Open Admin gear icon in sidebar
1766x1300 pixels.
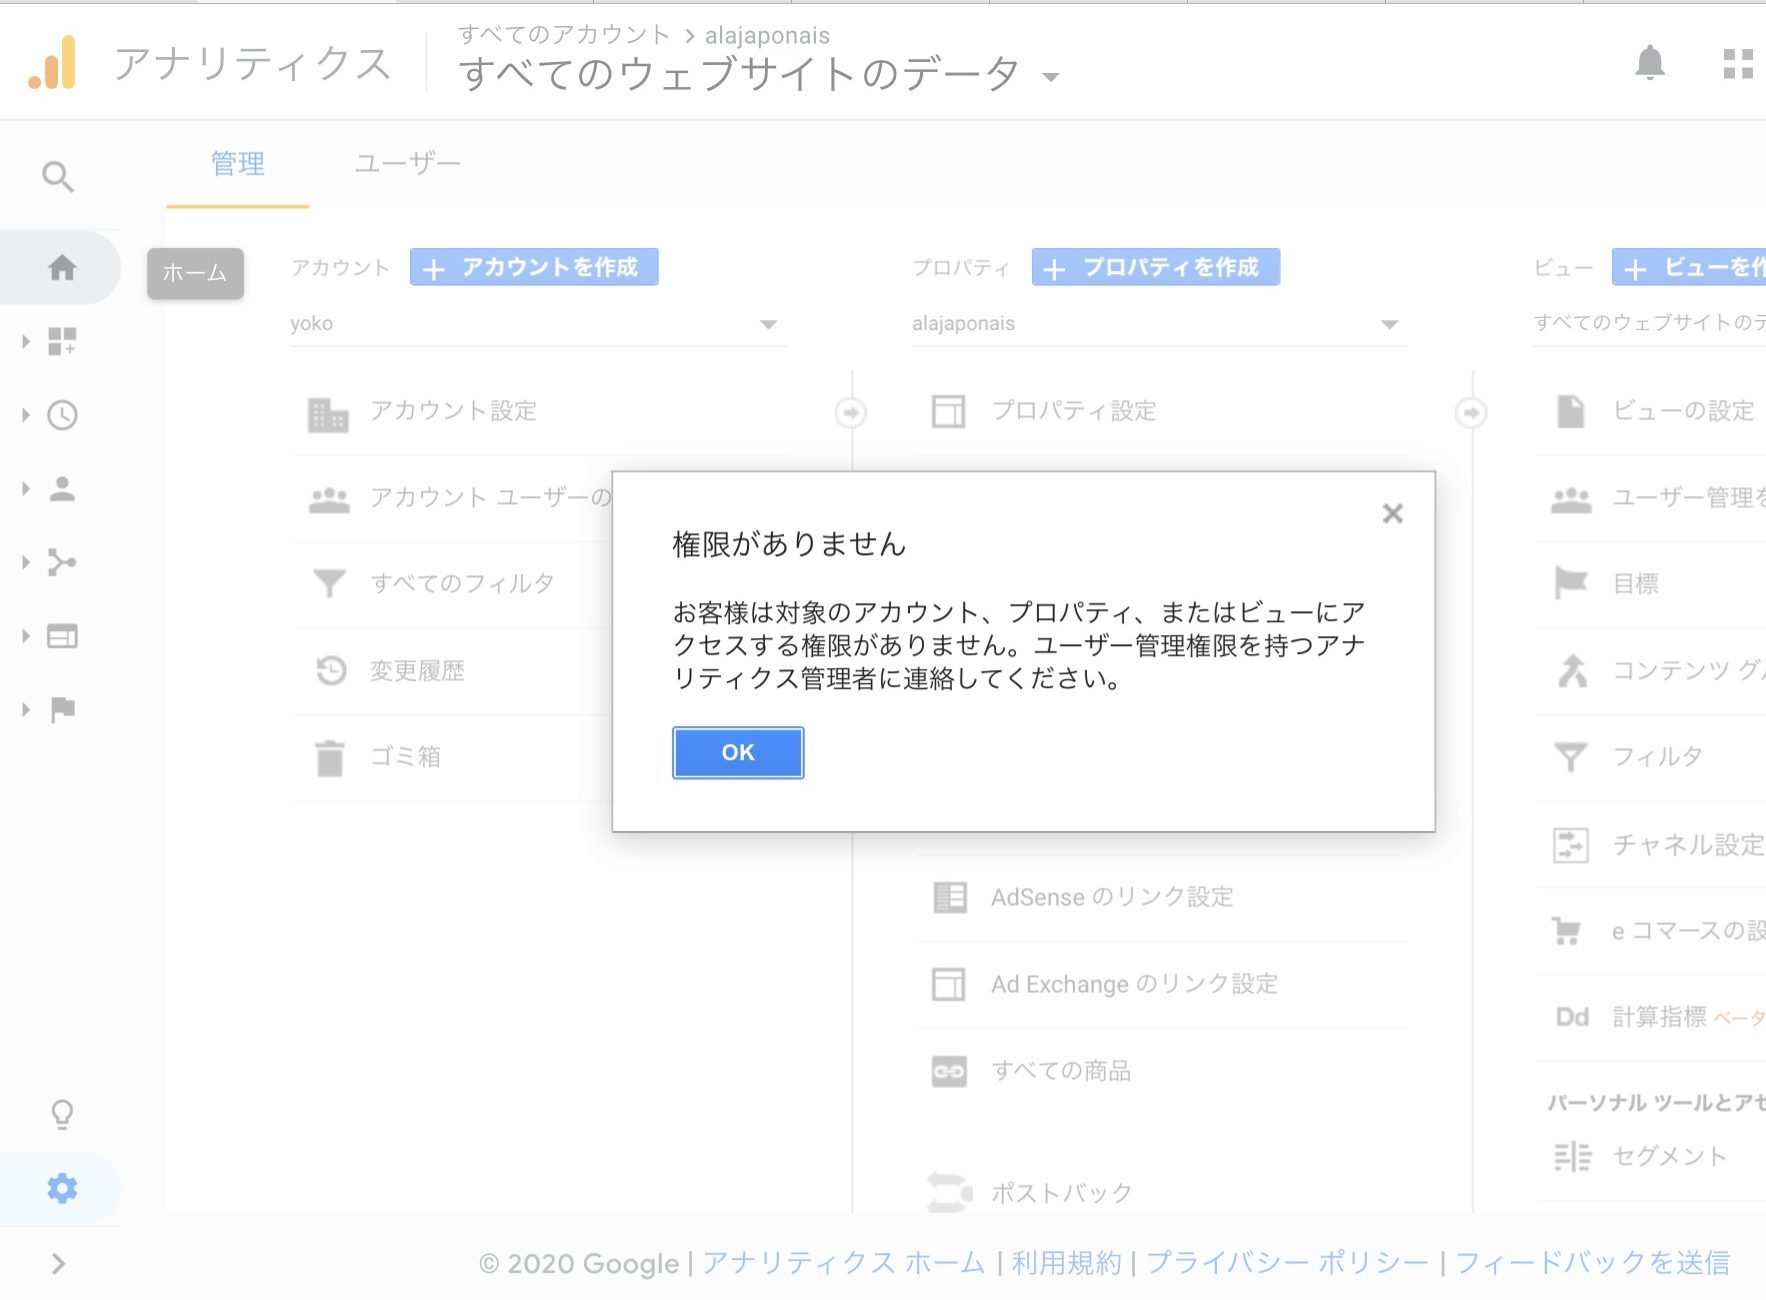coord(62,1188)
